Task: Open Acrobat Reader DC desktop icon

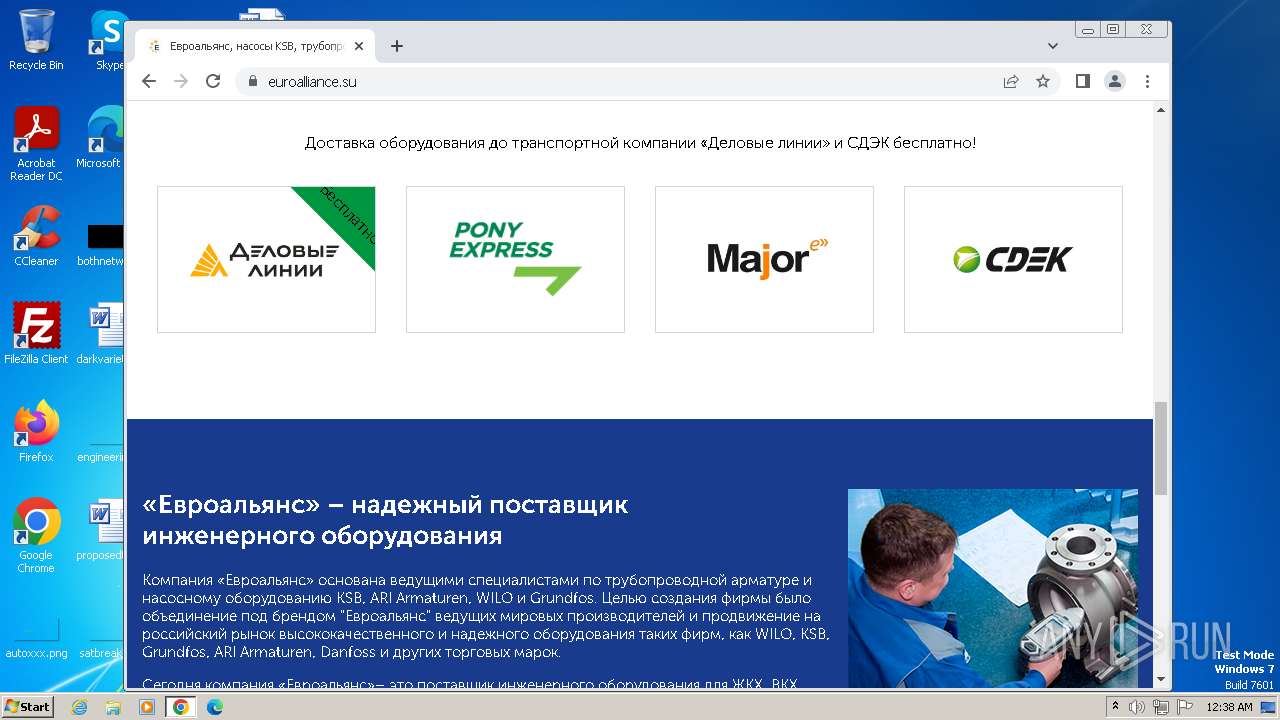Action: click(36, 144)
